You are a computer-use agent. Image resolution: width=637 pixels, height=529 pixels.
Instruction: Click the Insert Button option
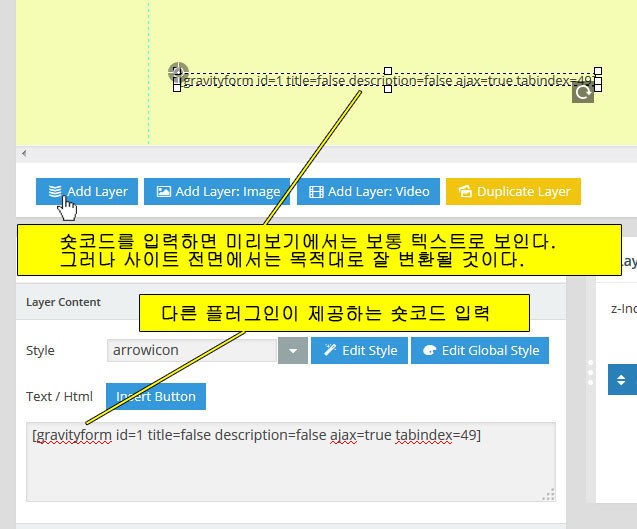(155, 396)
